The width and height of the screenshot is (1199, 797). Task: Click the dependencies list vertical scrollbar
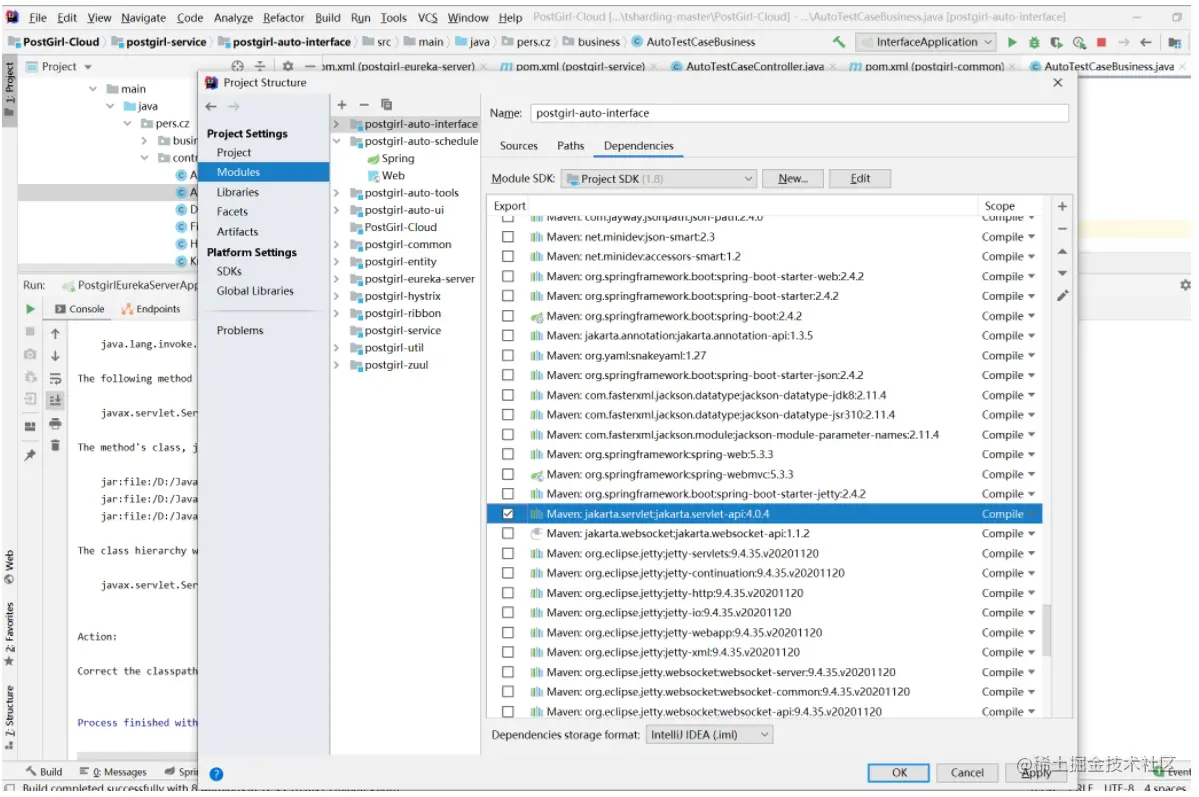tap(1047, 630)
